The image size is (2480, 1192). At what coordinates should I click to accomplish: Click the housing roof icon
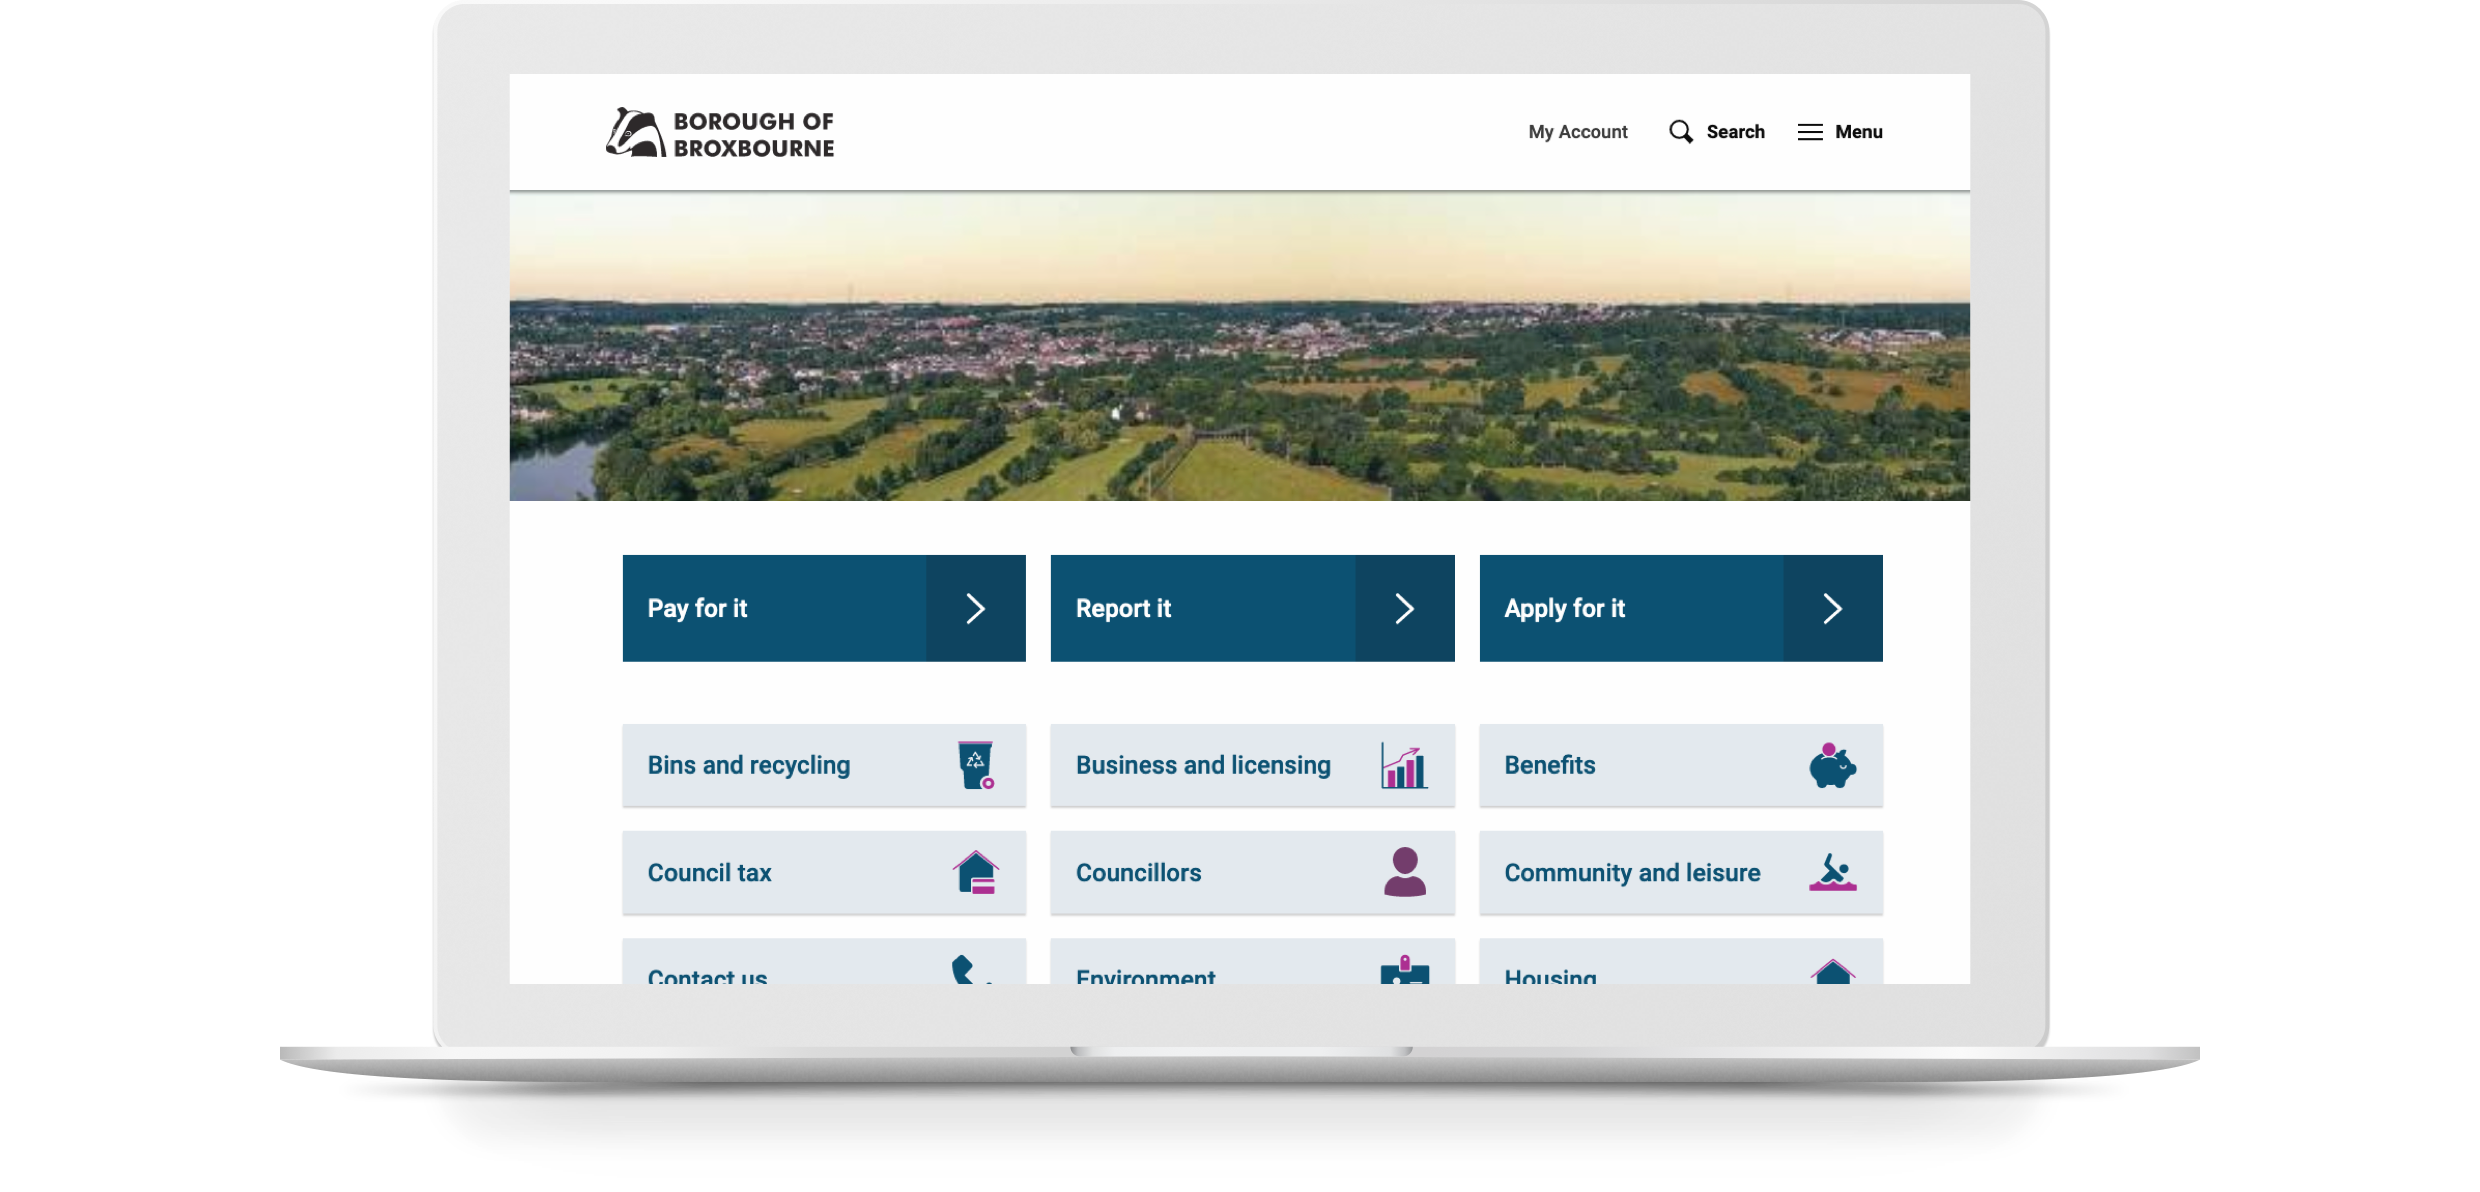click(x=1833, y=971)
